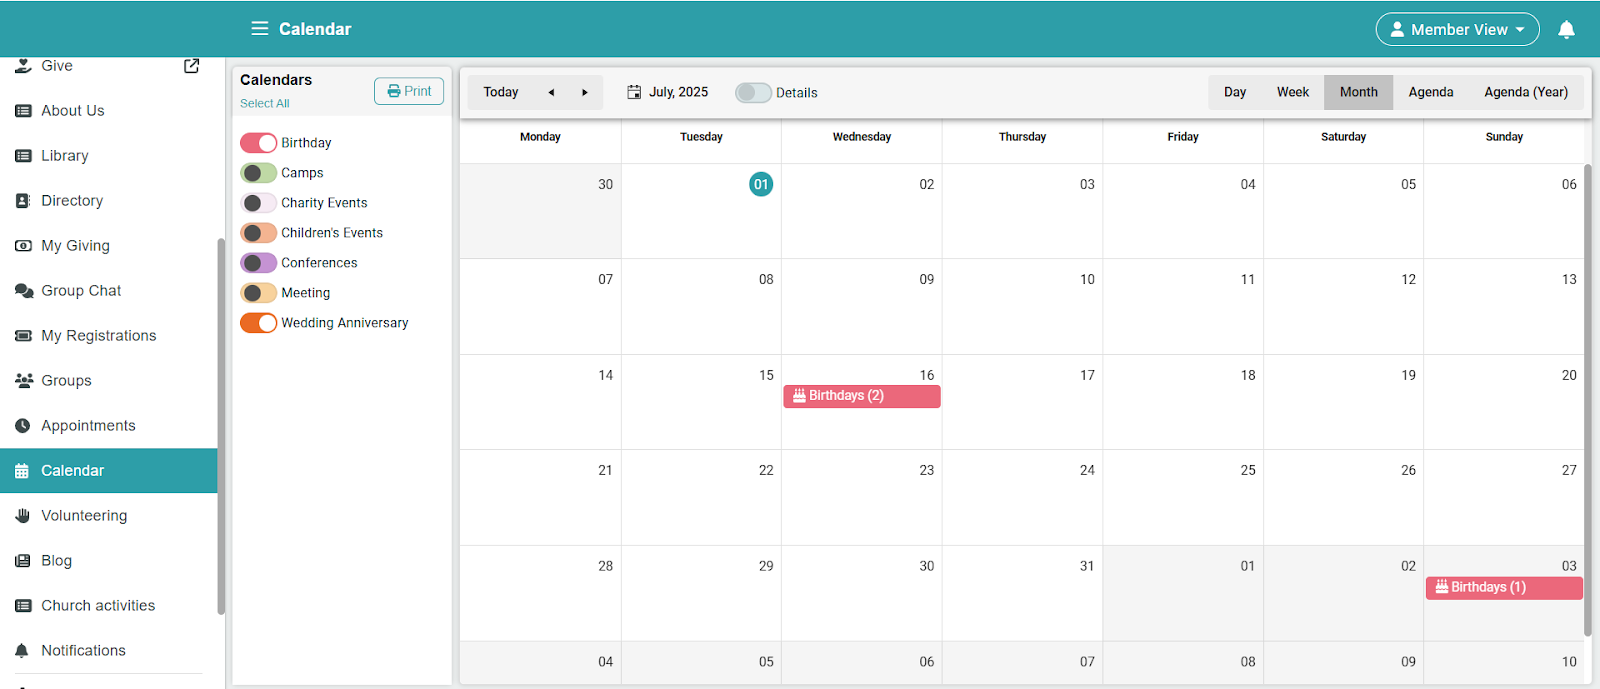Click the Calendars panel heading
The image size is (1600, 689).
tap(276, 80)
